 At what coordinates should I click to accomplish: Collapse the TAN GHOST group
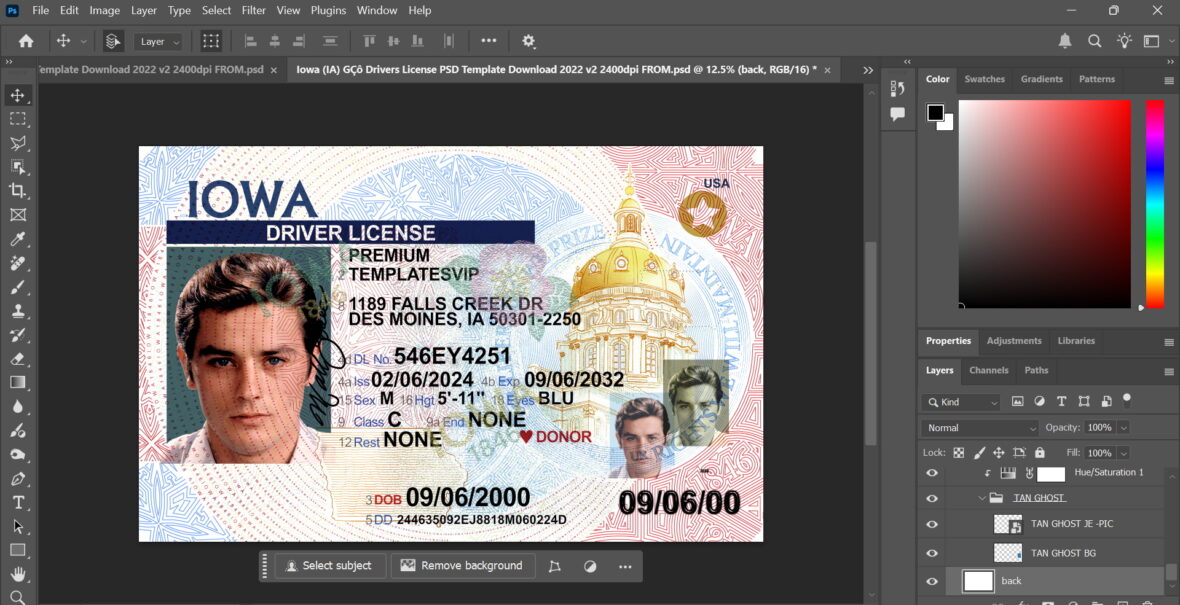point(982,498)
